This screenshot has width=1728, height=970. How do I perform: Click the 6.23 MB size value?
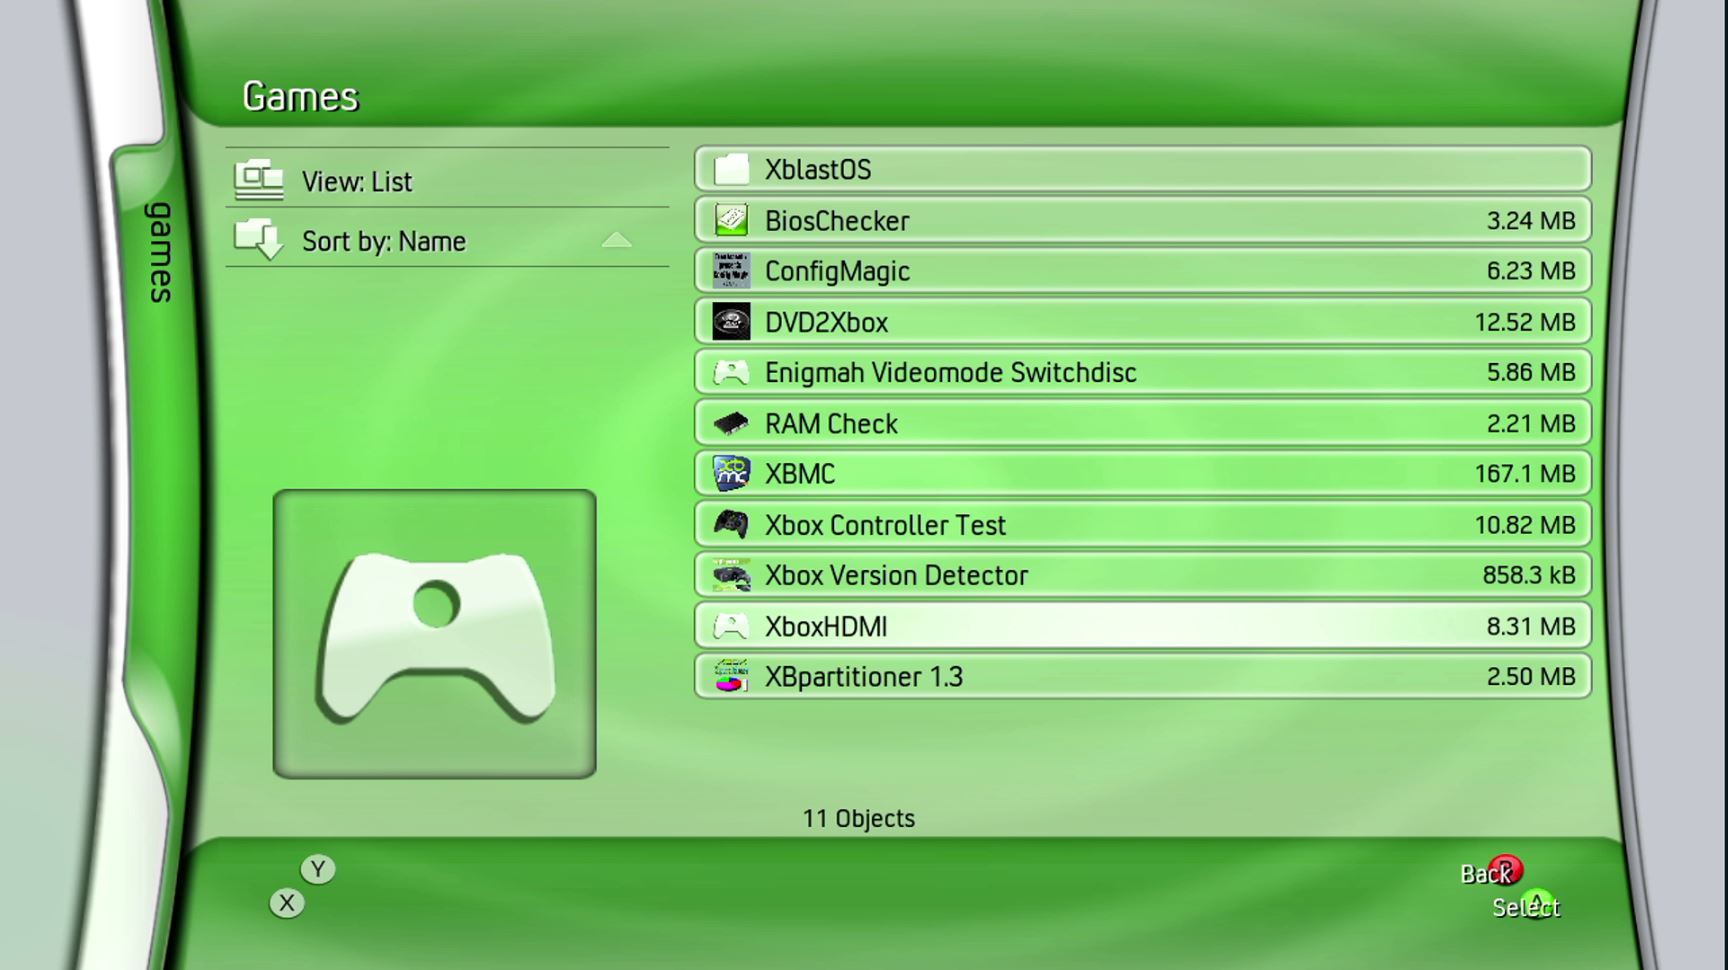click(x=1531, y=271)
